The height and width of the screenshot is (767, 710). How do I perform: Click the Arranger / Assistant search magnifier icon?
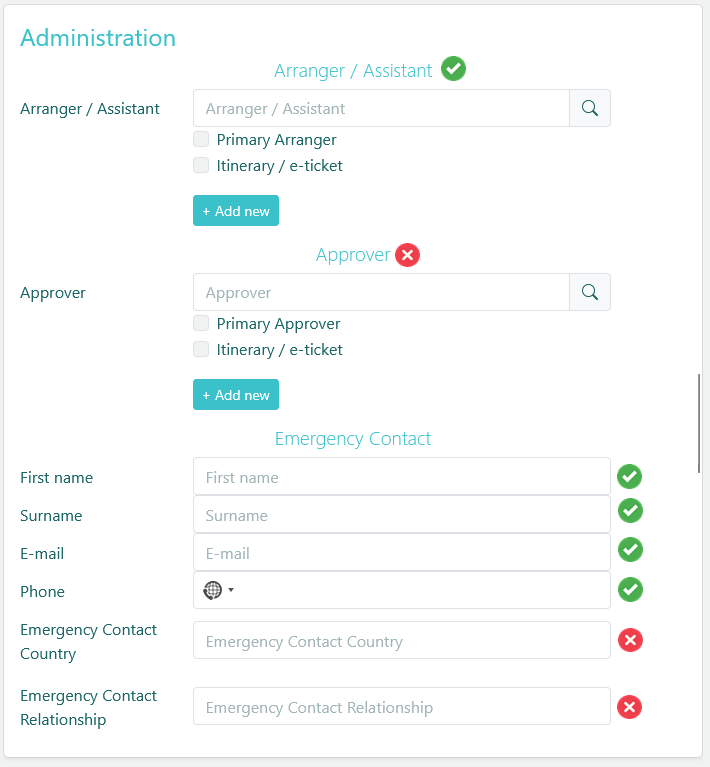coord(590,108)
